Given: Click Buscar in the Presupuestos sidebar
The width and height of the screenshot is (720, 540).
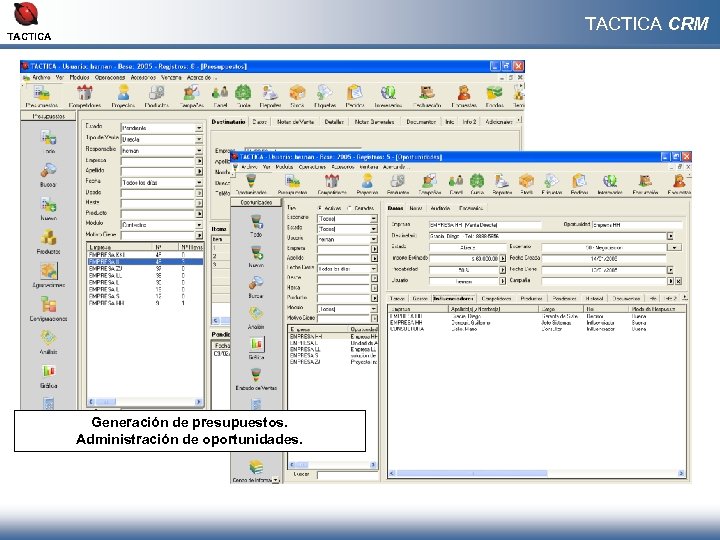Looking at the screenshot, I should (48, 175).
